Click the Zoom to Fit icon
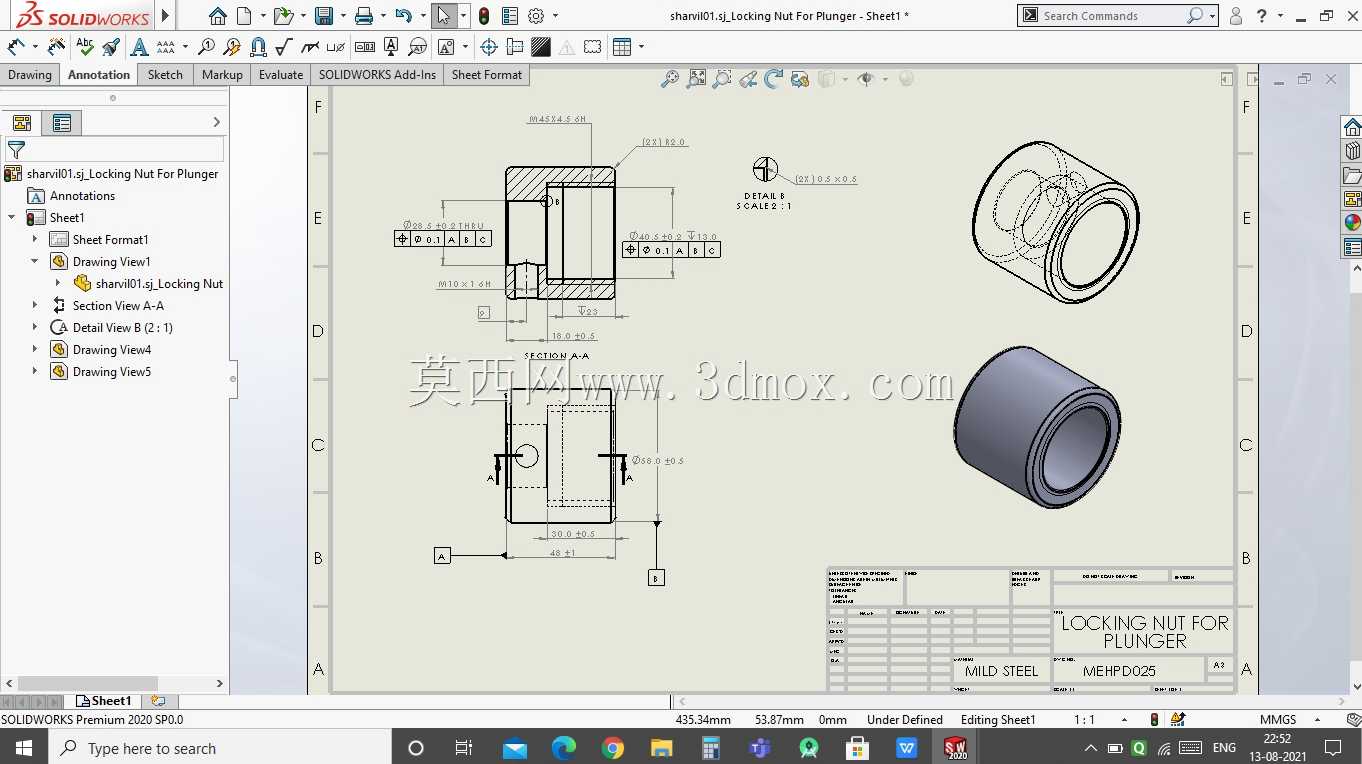1362x764 pixels. coord(670,79)
